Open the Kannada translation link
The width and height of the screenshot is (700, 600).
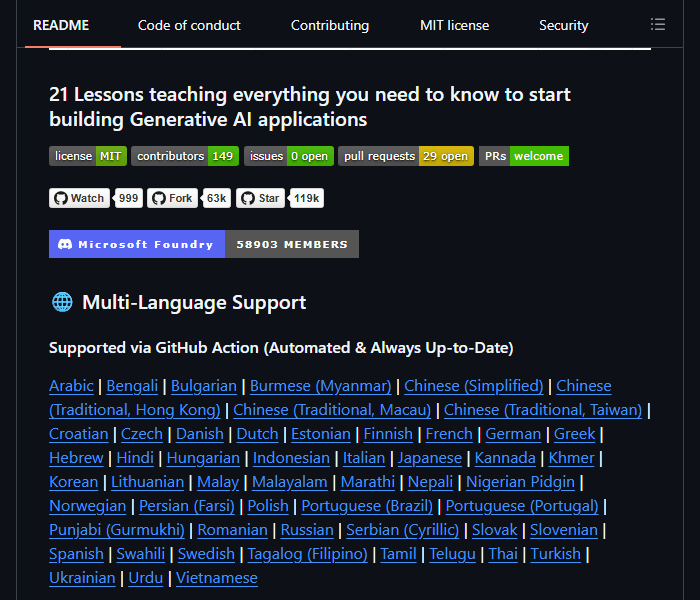(x=505, y=458)
